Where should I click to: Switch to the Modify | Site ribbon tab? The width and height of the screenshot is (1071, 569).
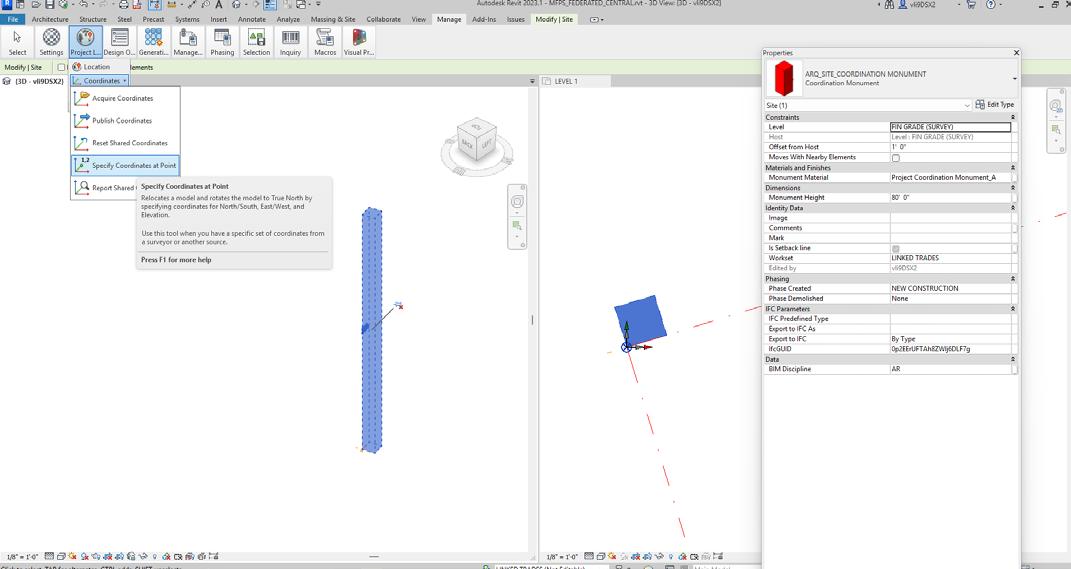554,19
